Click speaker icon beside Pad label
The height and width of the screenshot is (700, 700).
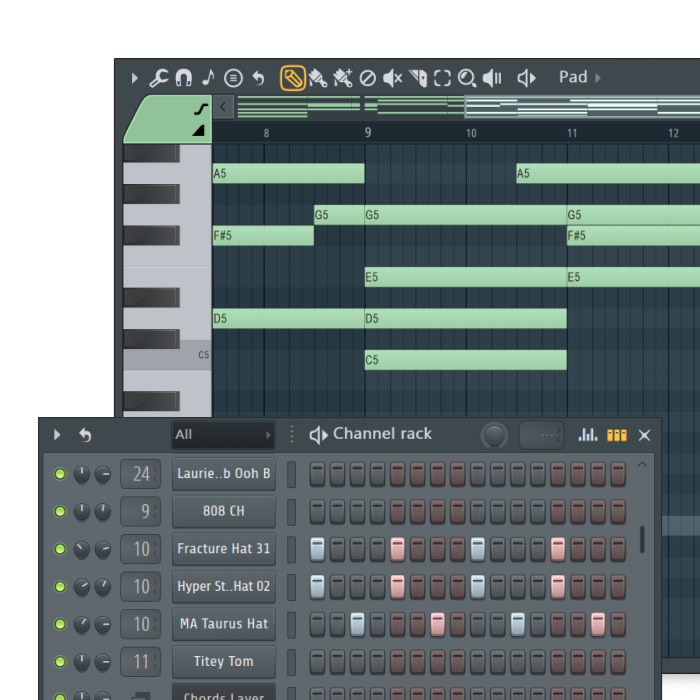point(526,78)
